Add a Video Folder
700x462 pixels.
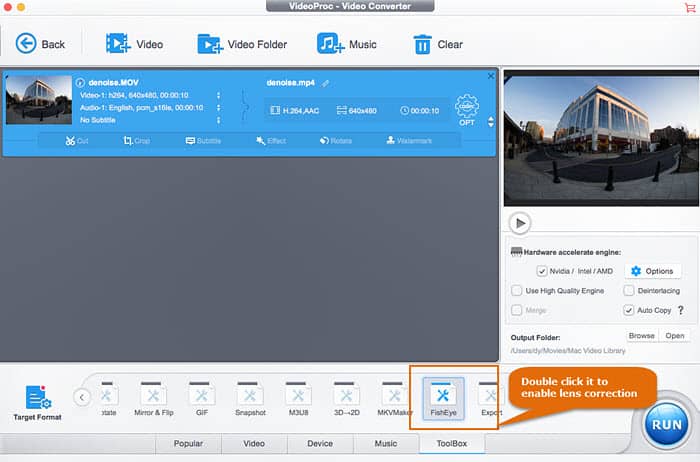point(242,44)
